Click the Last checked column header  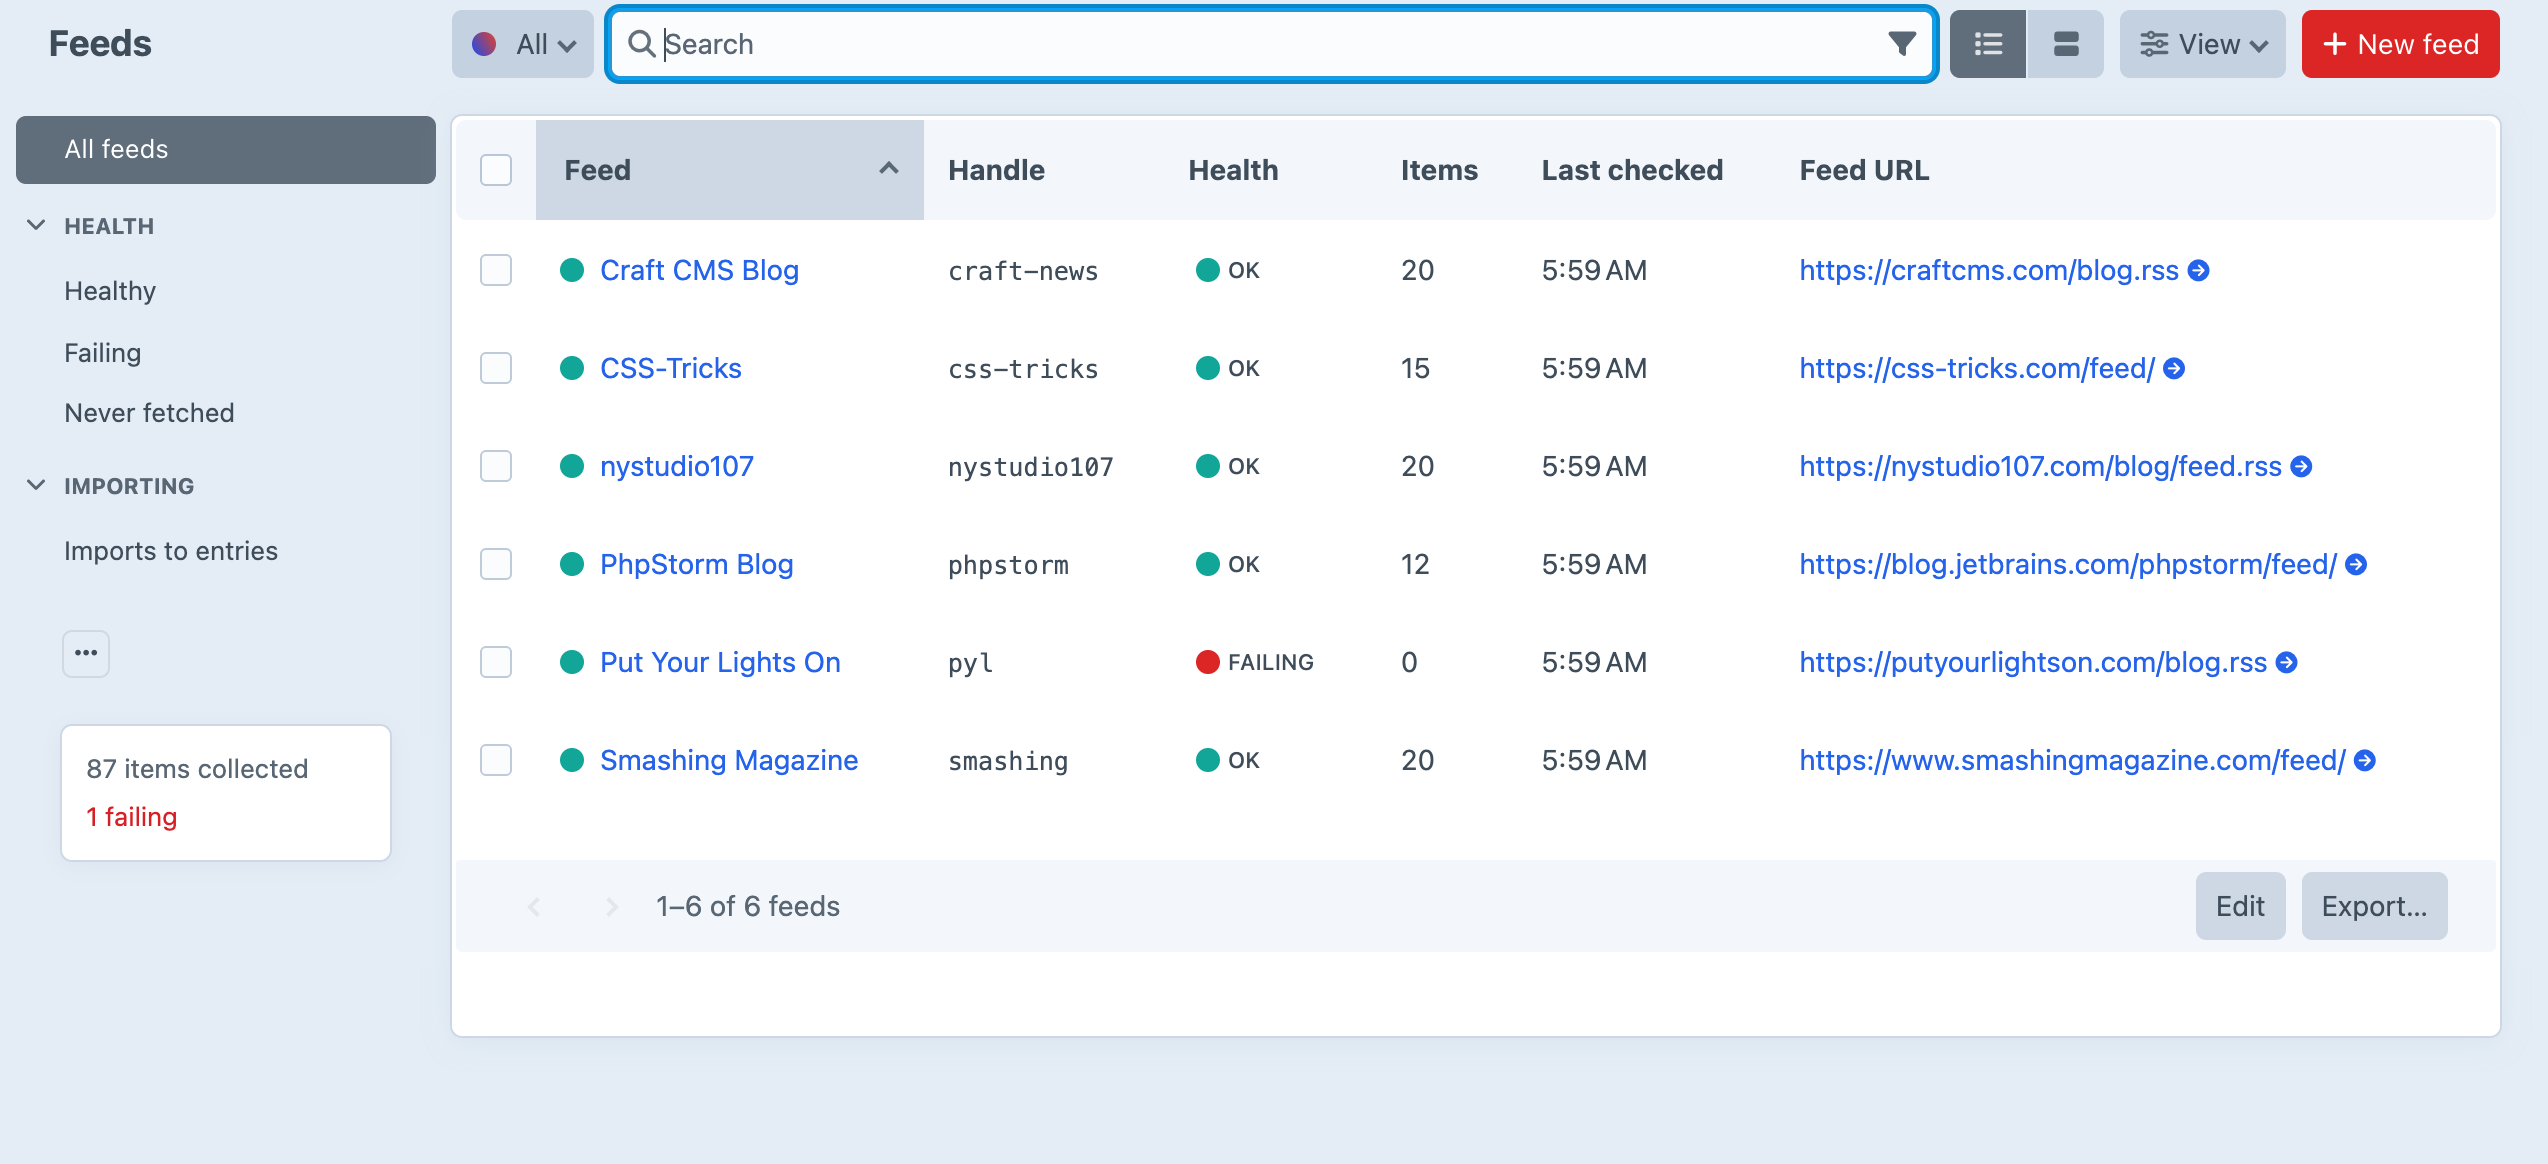point(1632,170)
